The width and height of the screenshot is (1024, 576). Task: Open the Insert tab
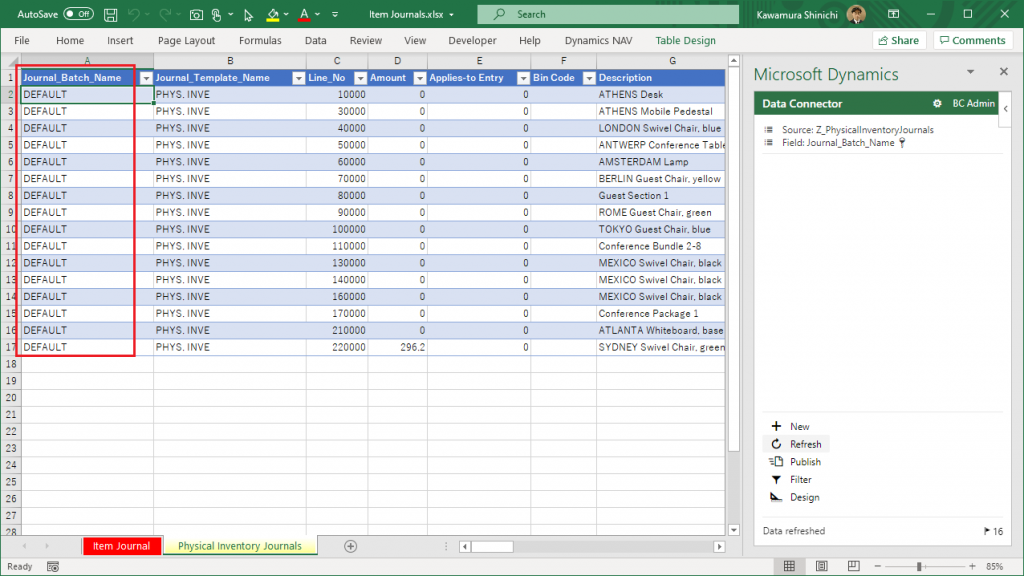[120, 40]
